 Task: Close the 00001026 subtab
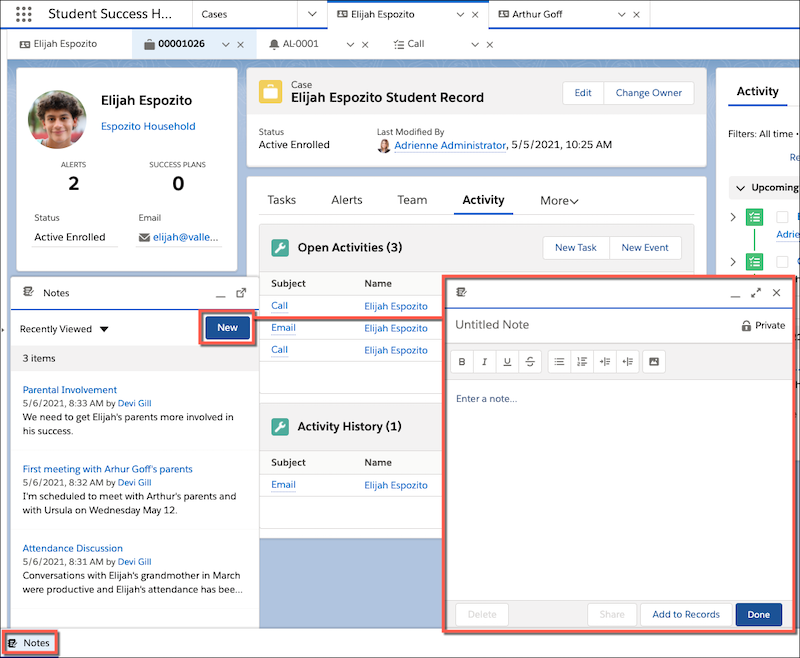tap(240, 45)
